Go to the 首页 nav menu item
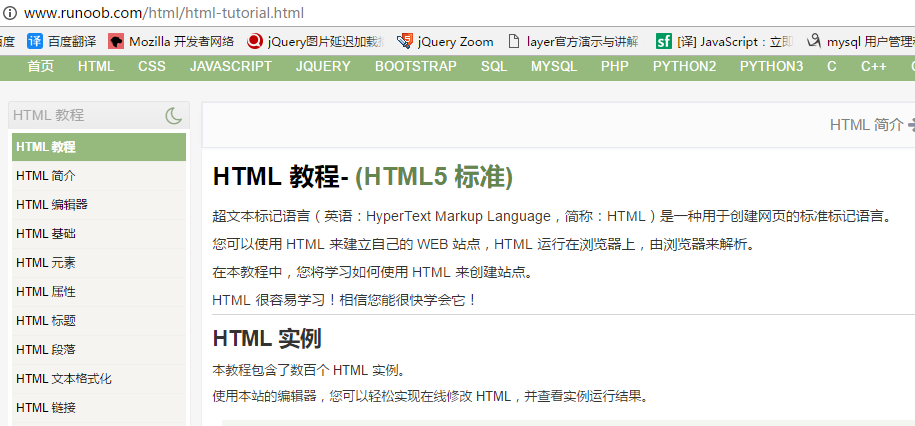This screenshot has height=426, width=915. pyautogui.click(x=41, y=67)
